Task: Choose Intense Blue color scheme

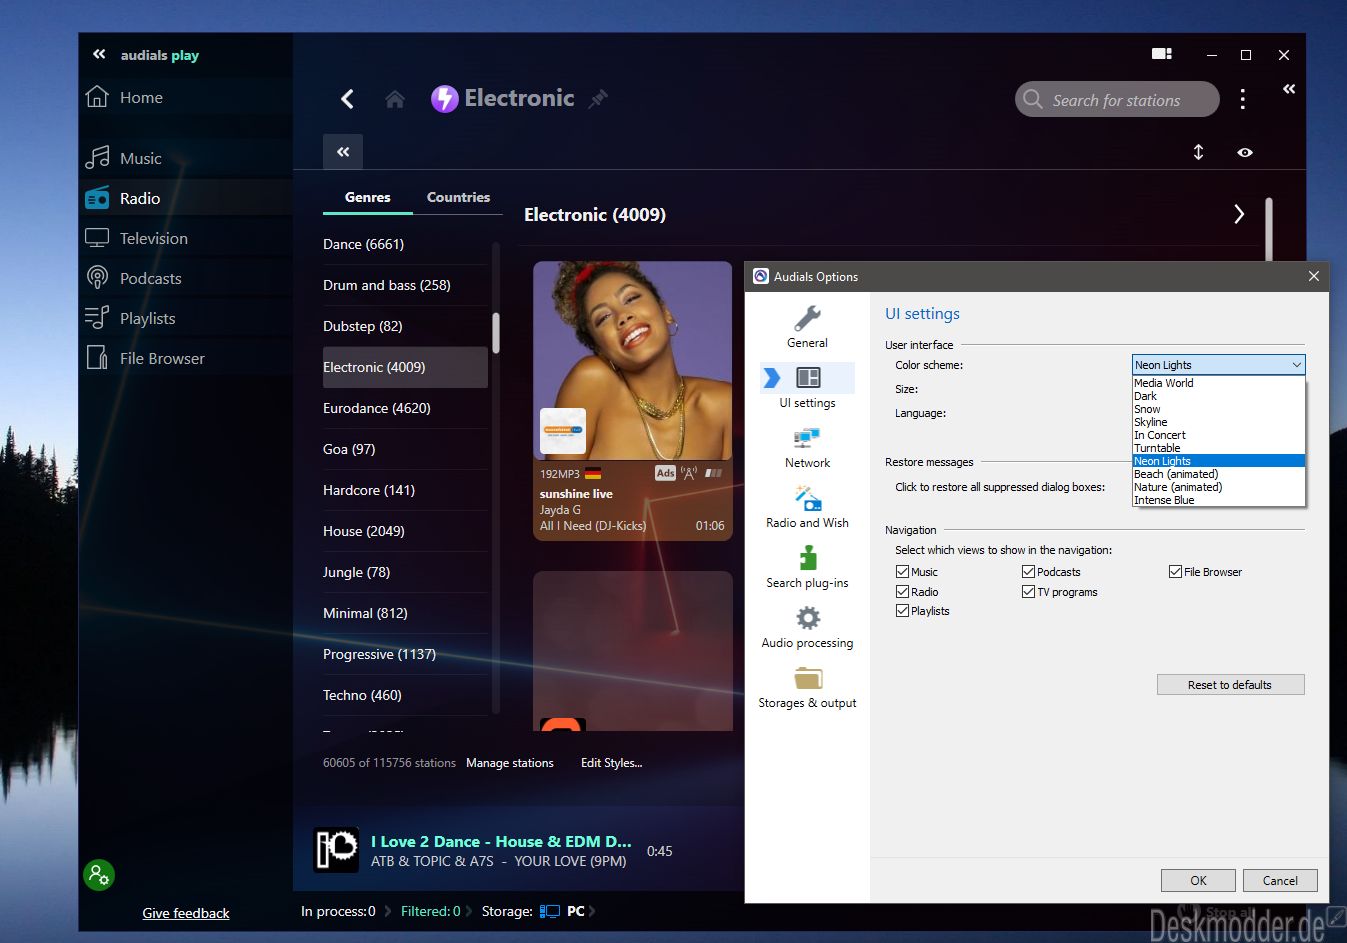Action: tap(1218, 500)
